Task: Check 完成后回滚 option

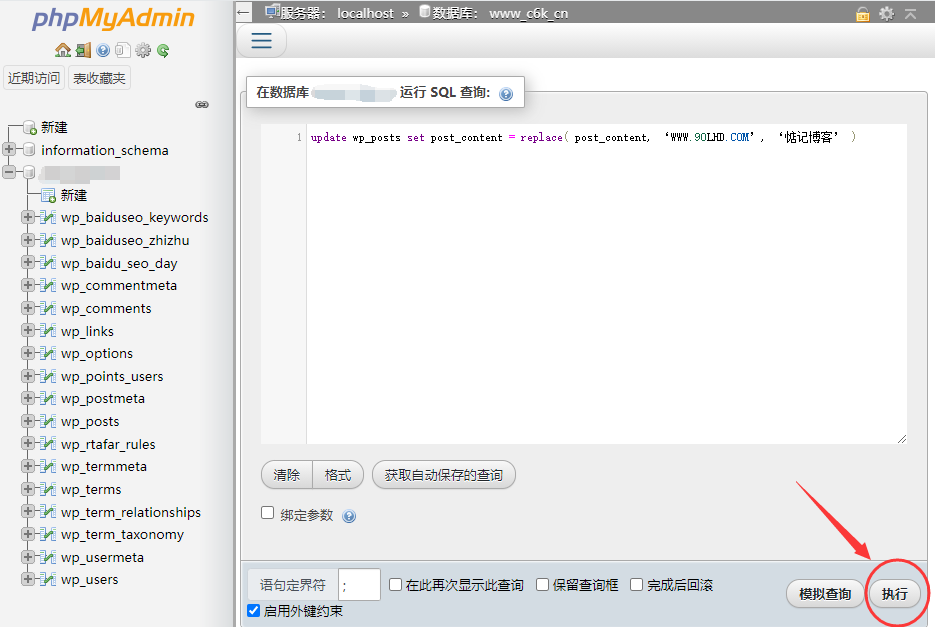Action: tap(636, 585)
